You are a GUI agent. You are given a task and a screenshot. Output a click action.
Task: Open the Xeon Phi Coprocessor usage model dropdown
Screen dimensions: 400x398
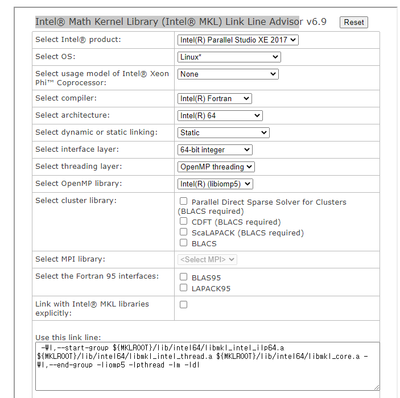(228, 74)
